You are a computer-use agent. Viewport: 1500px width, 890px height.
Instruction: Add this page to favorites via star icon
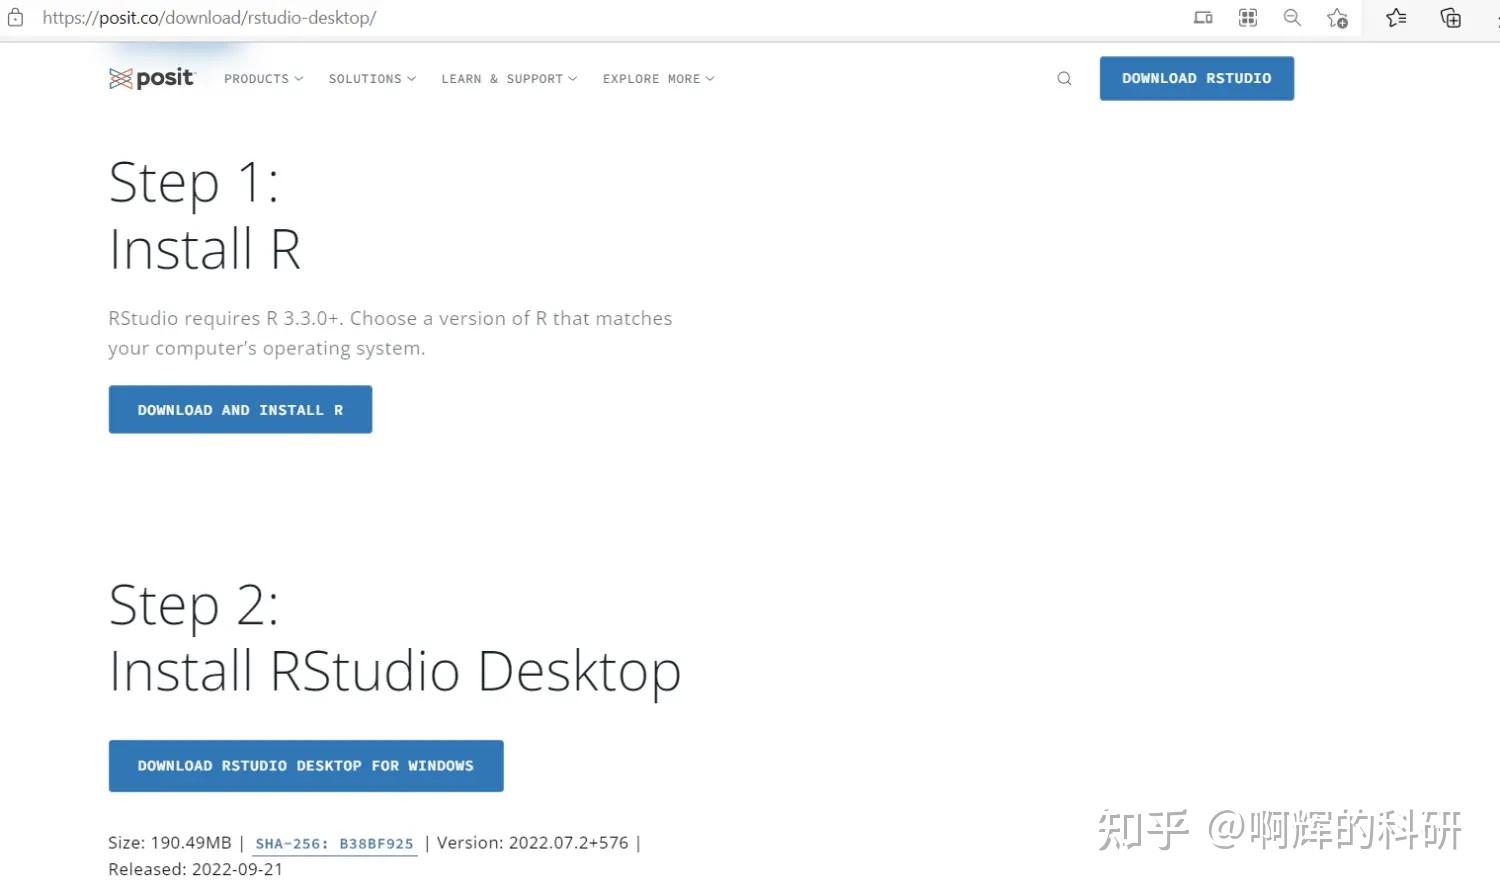[x=1337, y=17]
